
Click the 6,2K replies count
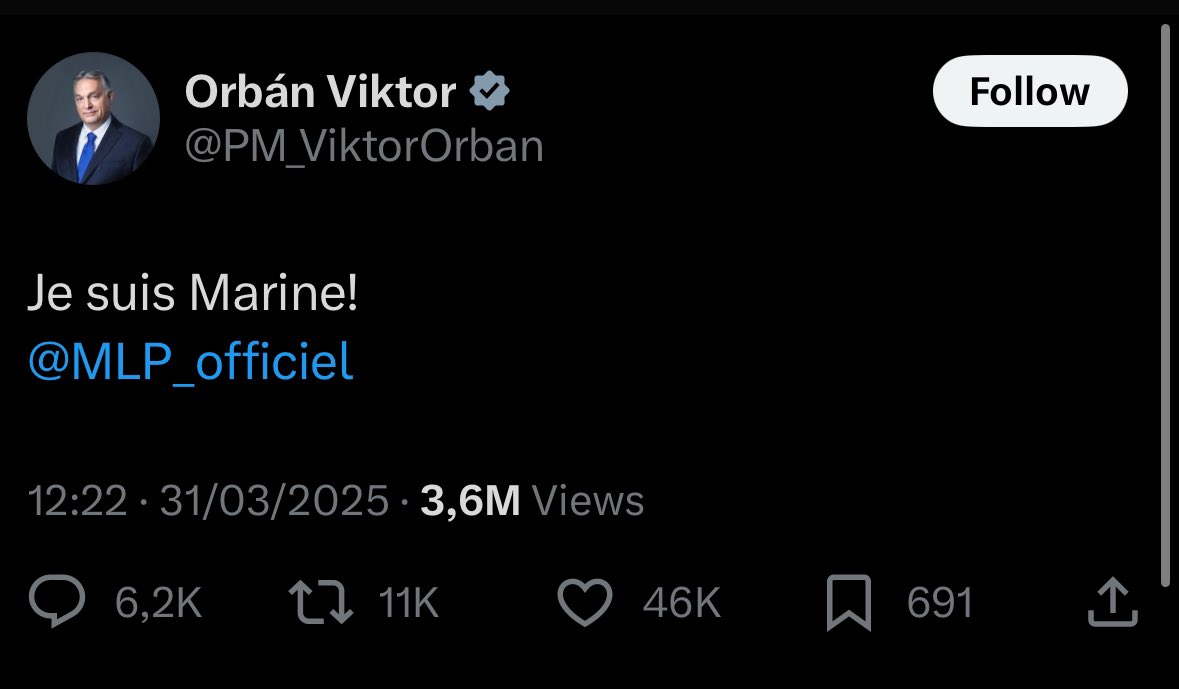click(159, 603)
